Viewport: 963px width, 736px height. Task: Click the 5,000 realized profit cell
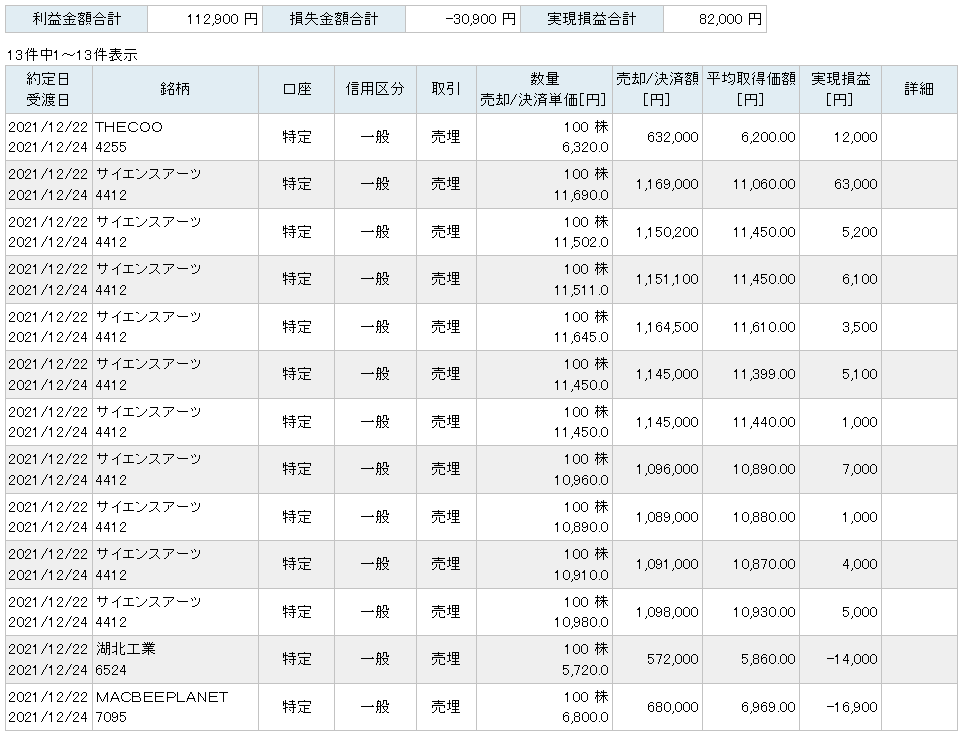click(x=840, y=612)
